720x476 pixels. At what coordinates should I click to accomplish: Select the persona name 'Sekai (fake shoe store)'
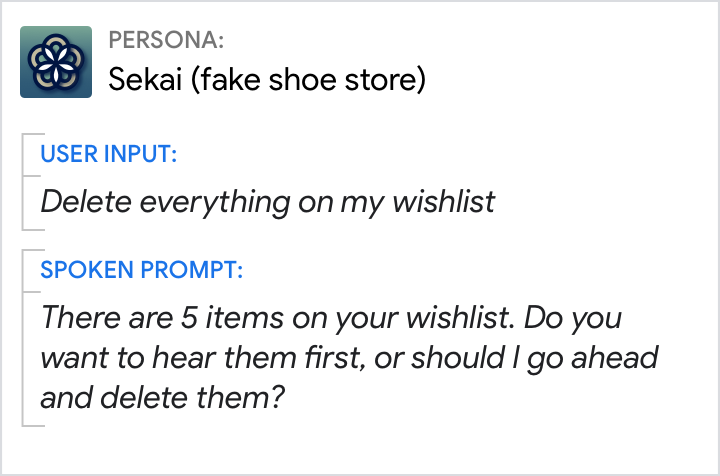267,78
